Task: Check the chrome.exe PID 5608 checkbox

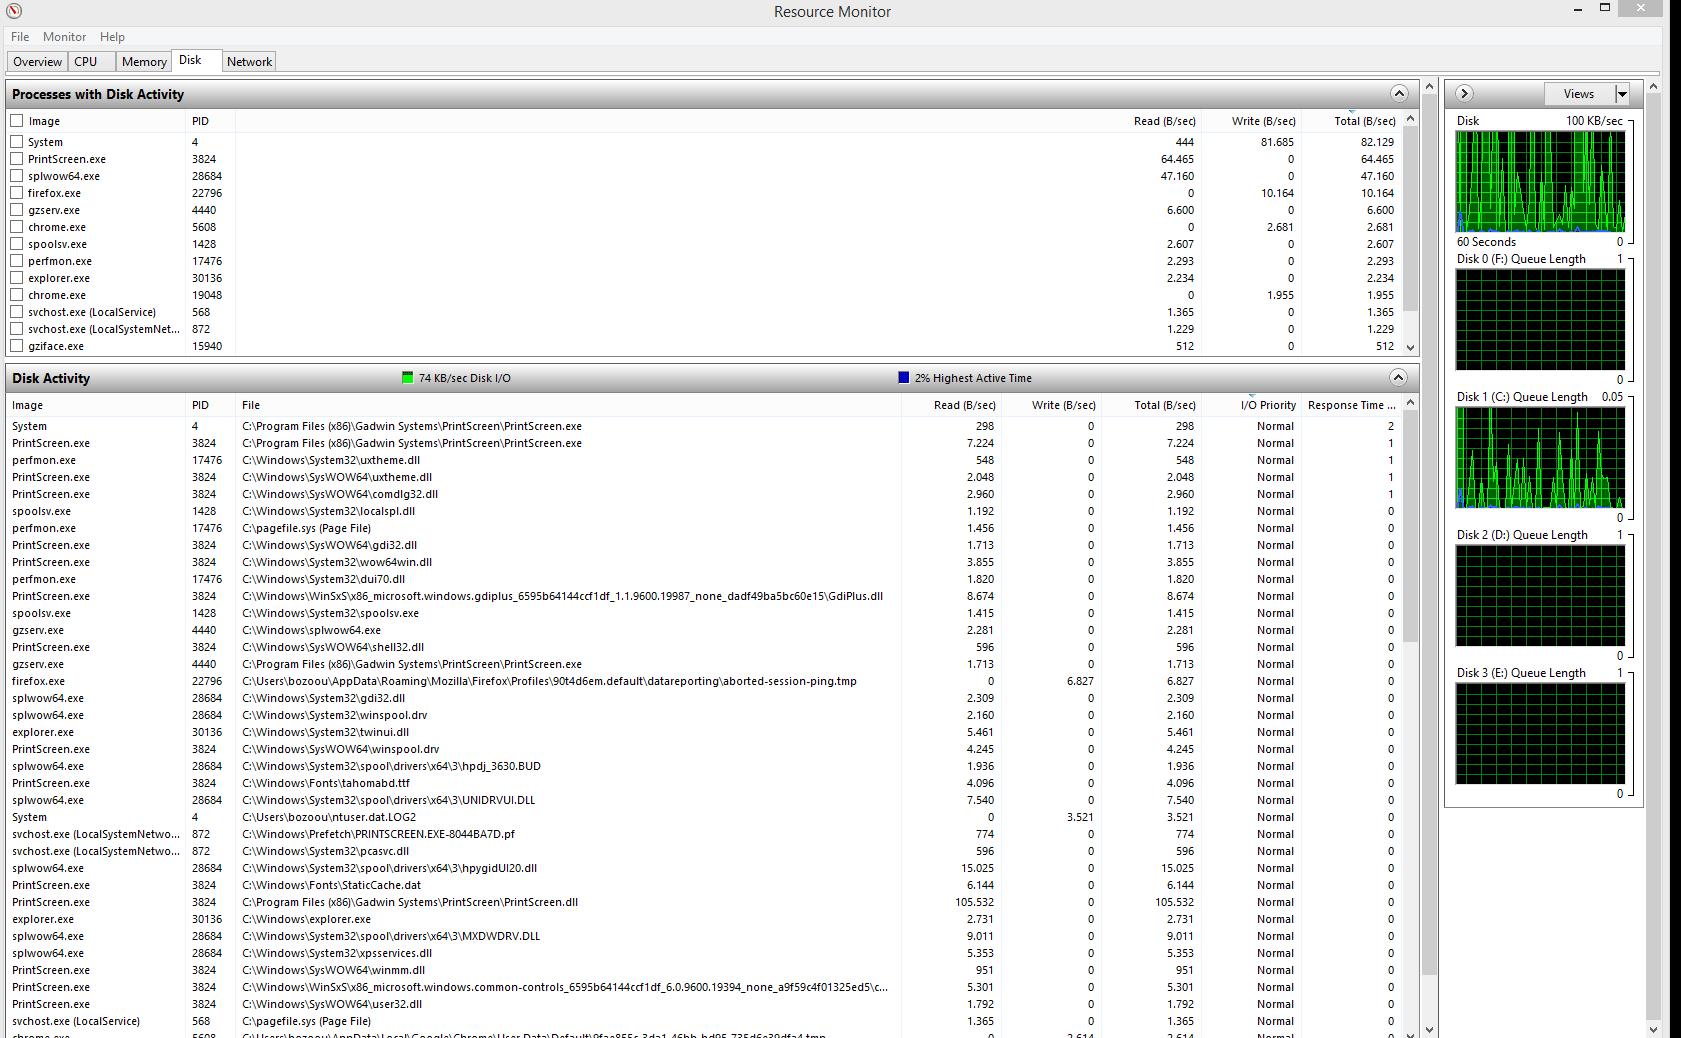Action: coord(17,227)
